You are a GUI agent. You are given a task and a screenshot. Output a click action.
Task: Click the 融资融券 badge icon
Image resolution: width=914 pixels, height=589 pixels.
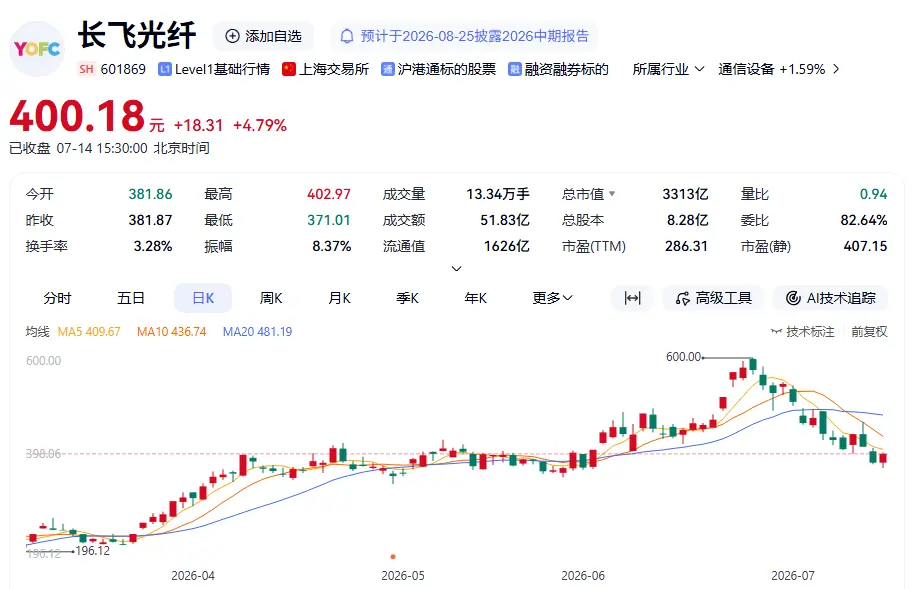515,69
